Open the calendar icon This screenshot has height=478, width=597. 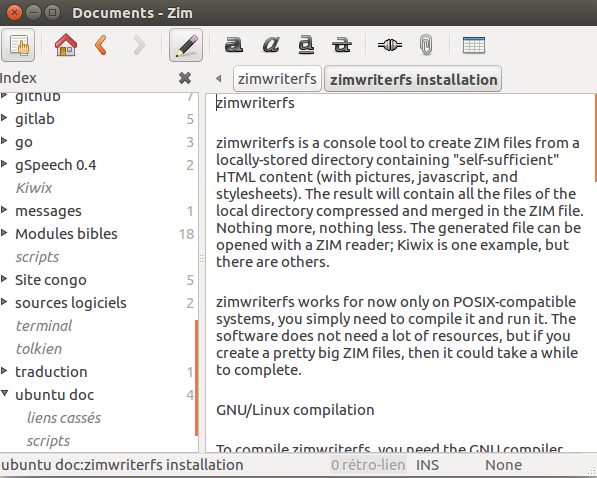coord(474,45)
